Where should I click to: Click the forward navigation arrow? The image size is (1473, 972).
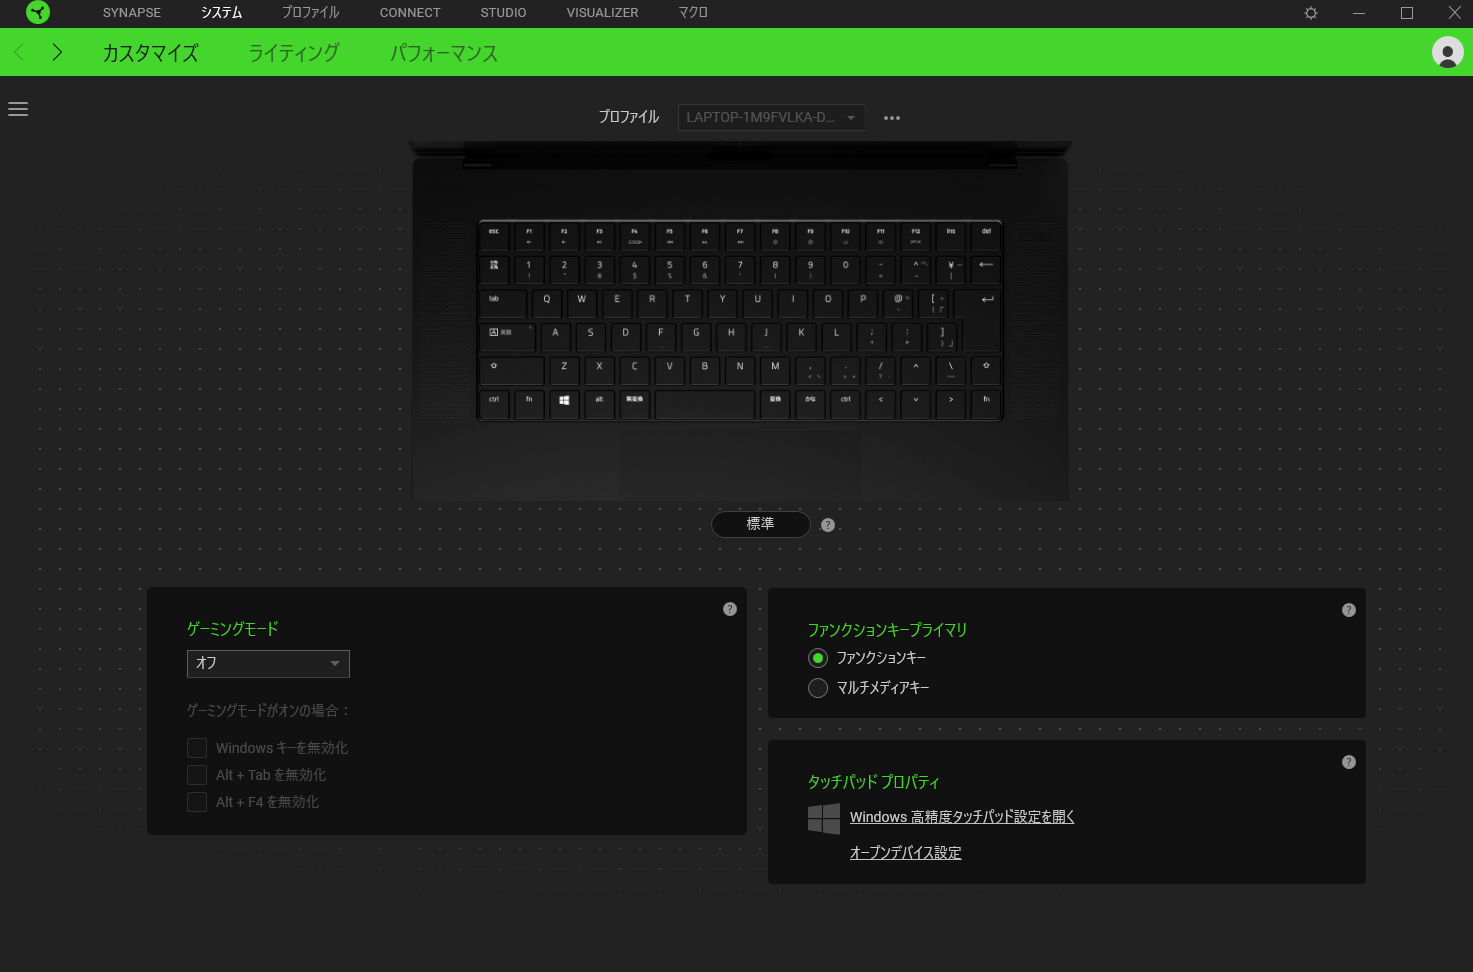[57, 52]
